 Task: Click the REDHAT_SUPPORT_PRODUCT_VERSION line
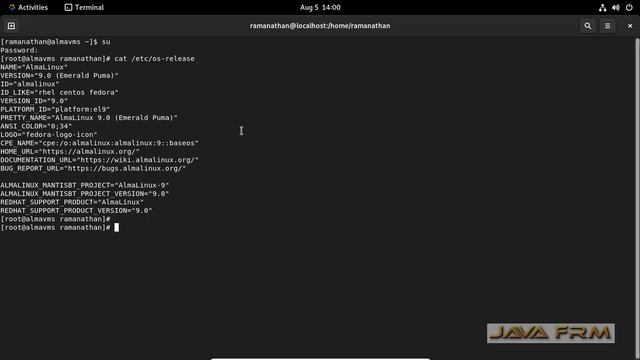(76, 211)
